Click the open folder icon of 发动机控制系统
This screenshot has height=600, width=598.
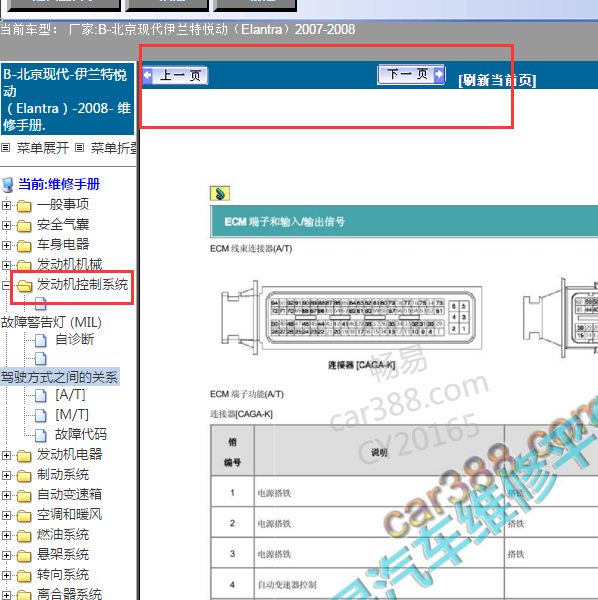click(x=24, y=285)
